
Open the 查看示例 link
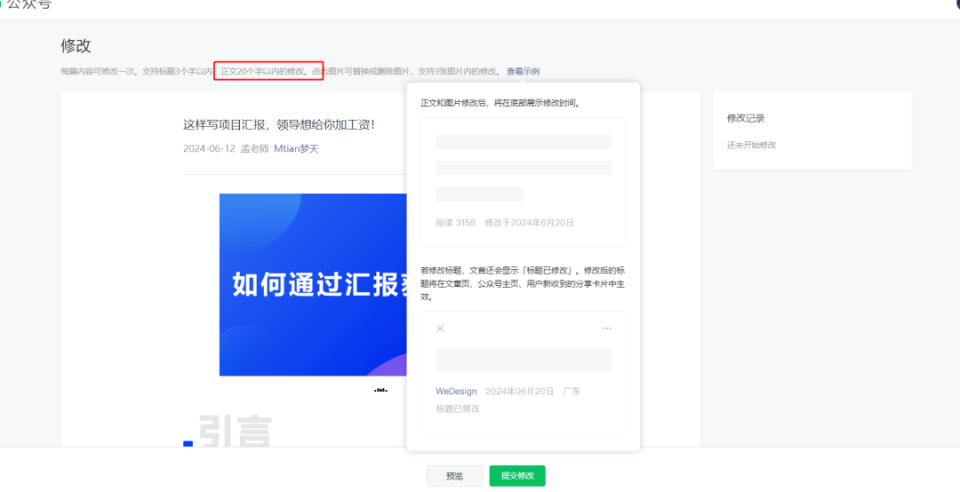pyautogui.click(x=523, y=72)
